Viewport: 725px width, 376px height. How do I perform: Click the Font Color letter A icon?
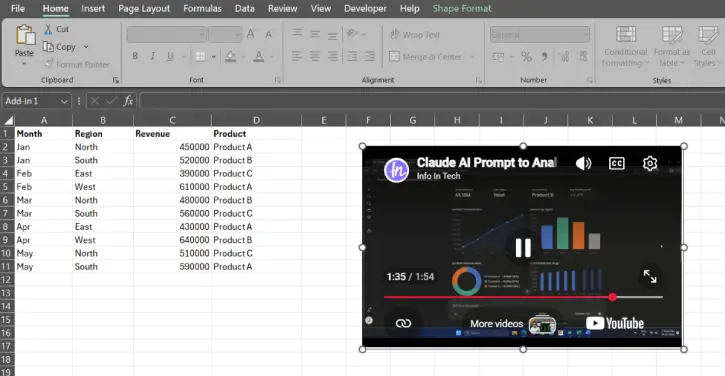259,56
